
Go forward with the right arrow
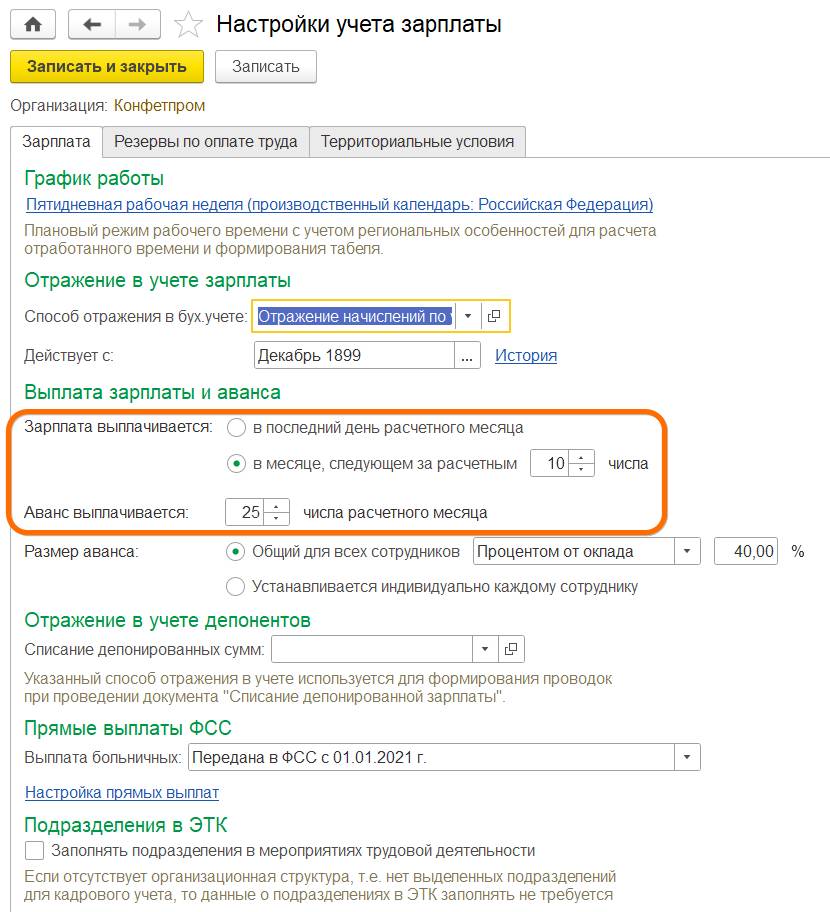point(140,24)
